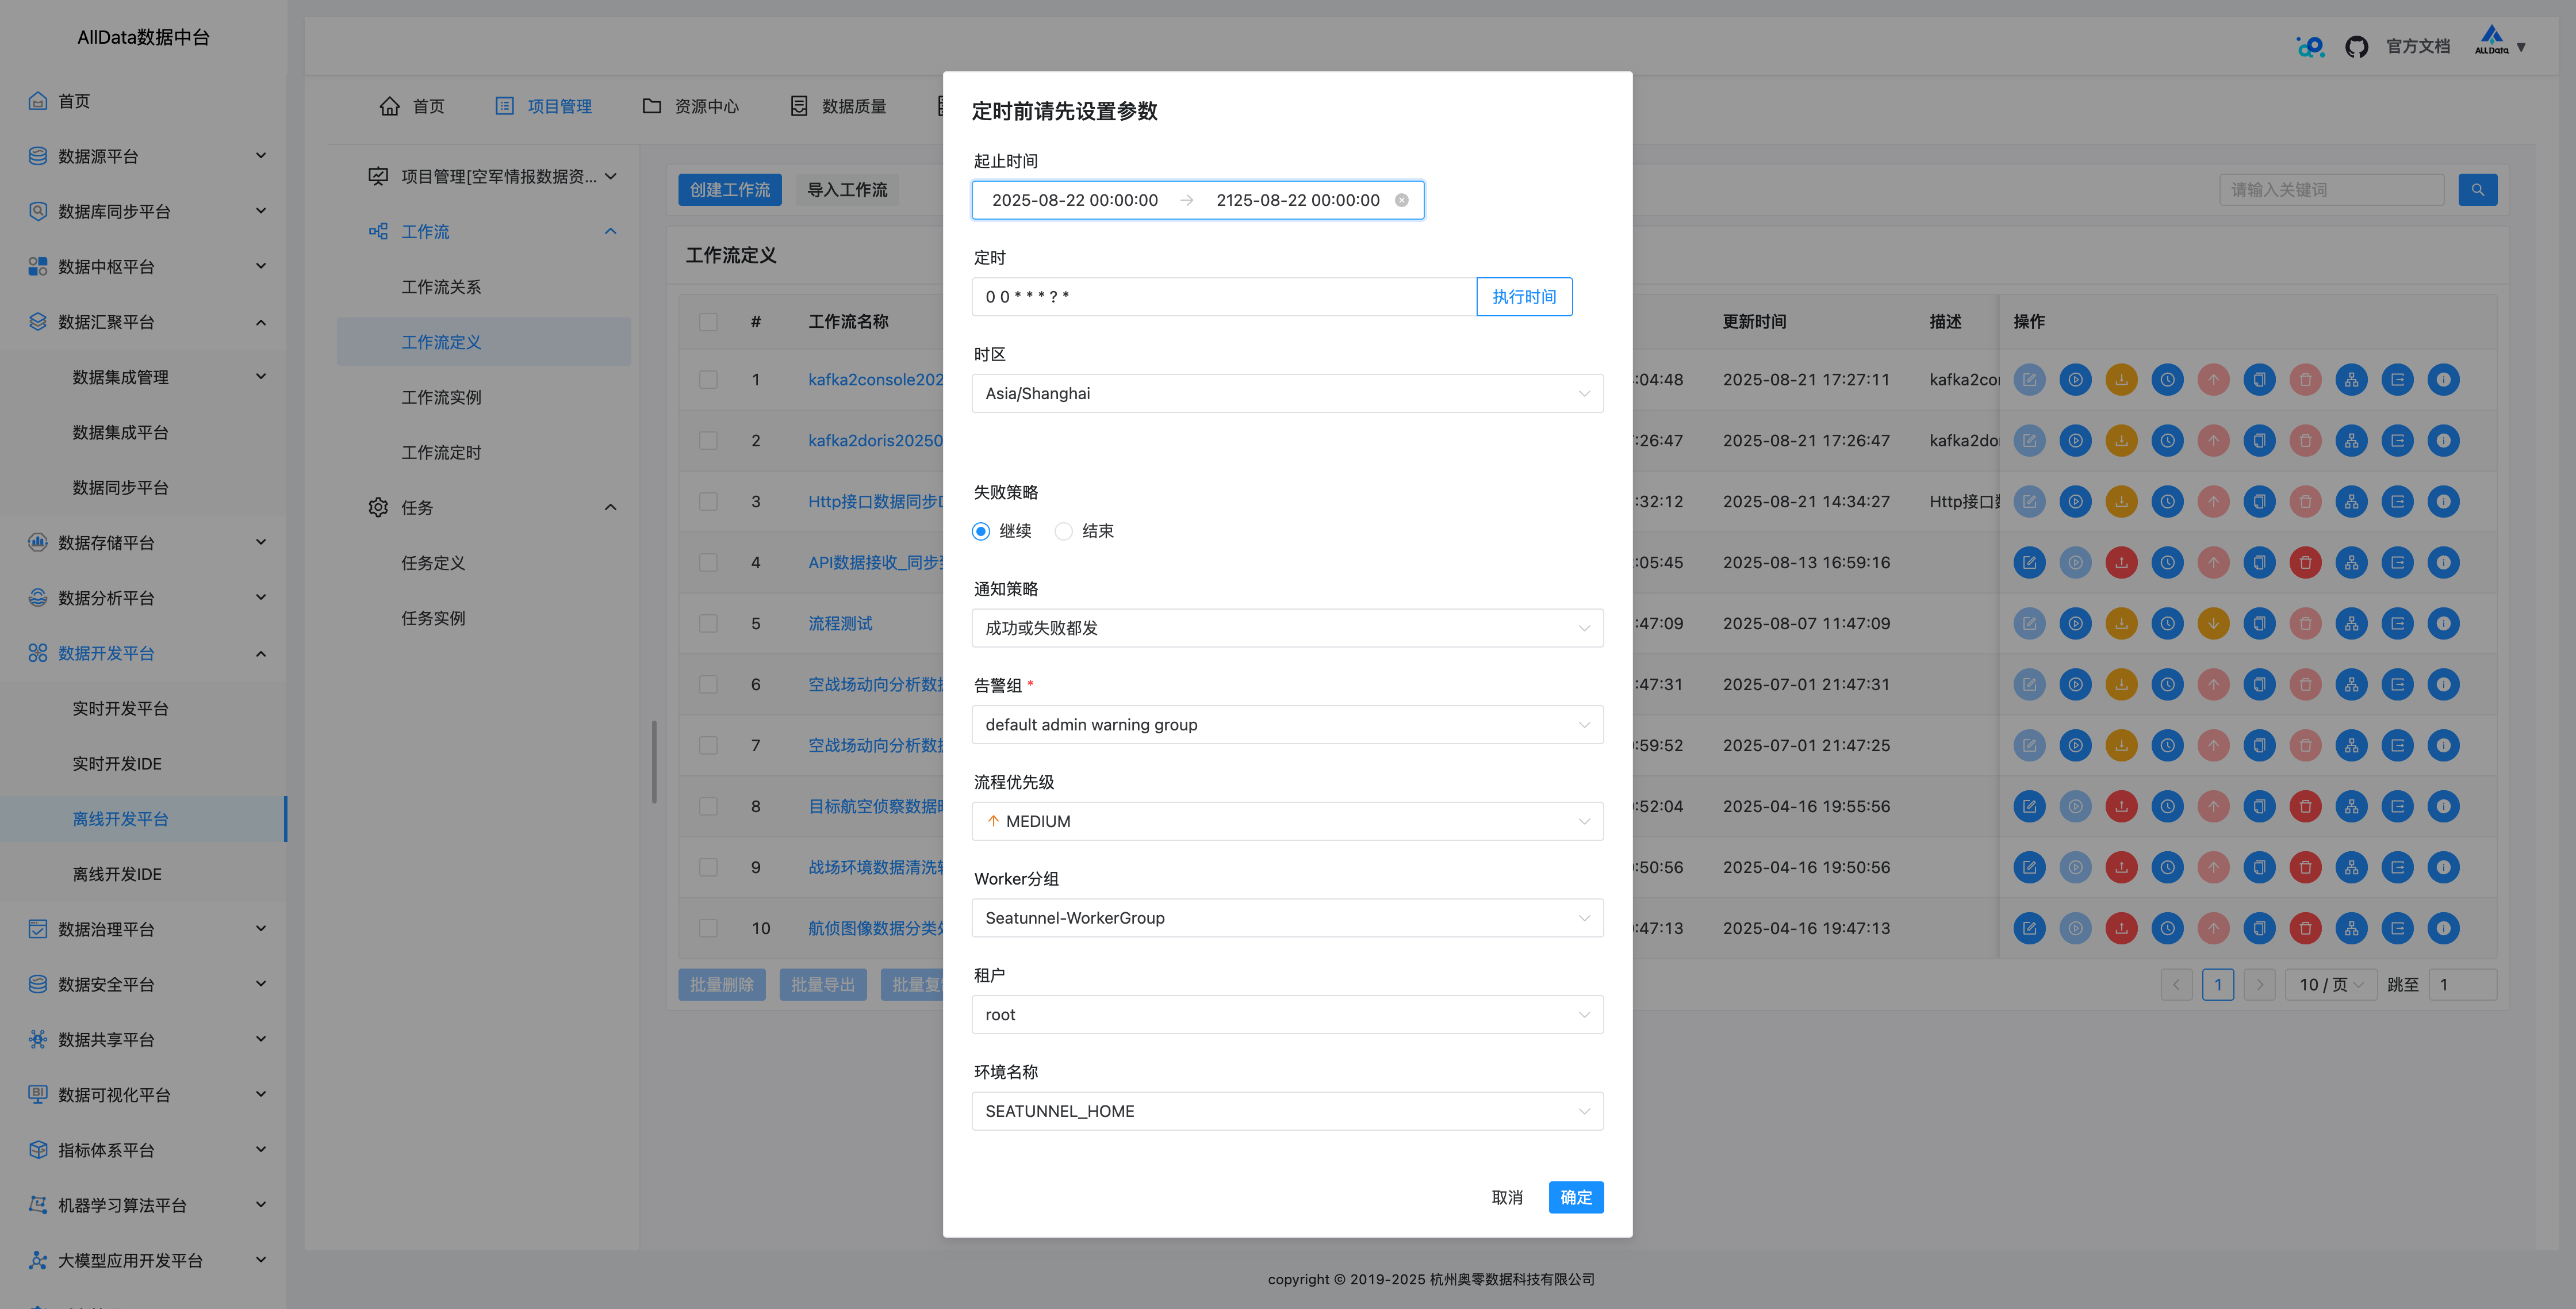Check the checkbox for row 3
The width and height of the screenshot is (2576, 1309).
pos(708,501)
